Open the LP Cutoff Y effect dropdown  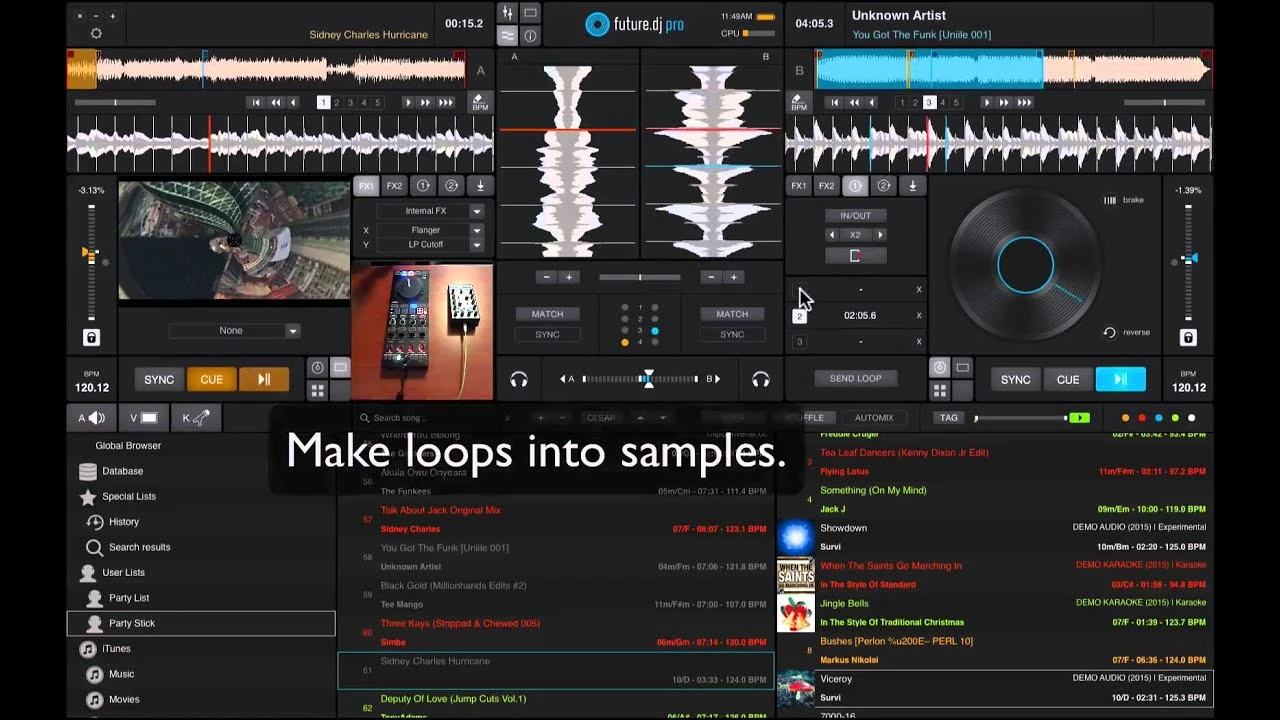pos(430,244)
